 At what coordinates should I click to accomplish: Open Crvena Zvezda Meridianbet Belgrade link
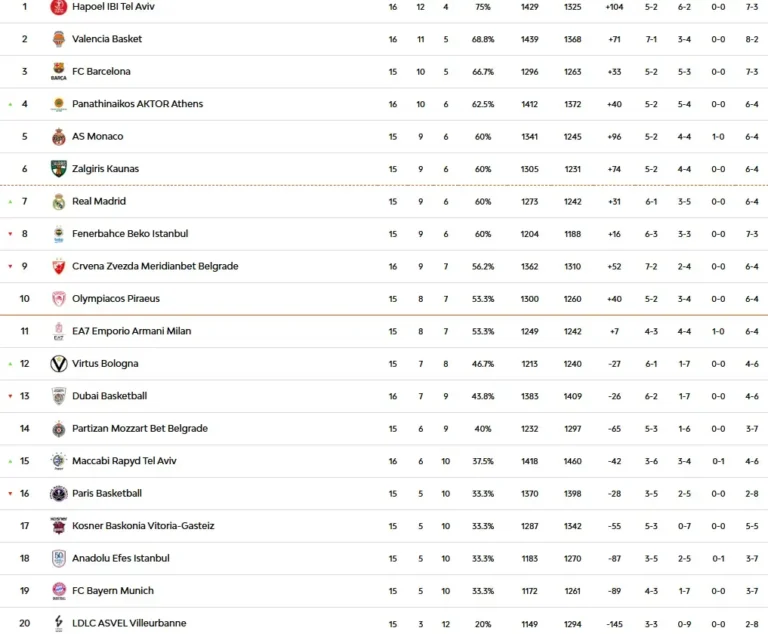click(x=155, y=266)
